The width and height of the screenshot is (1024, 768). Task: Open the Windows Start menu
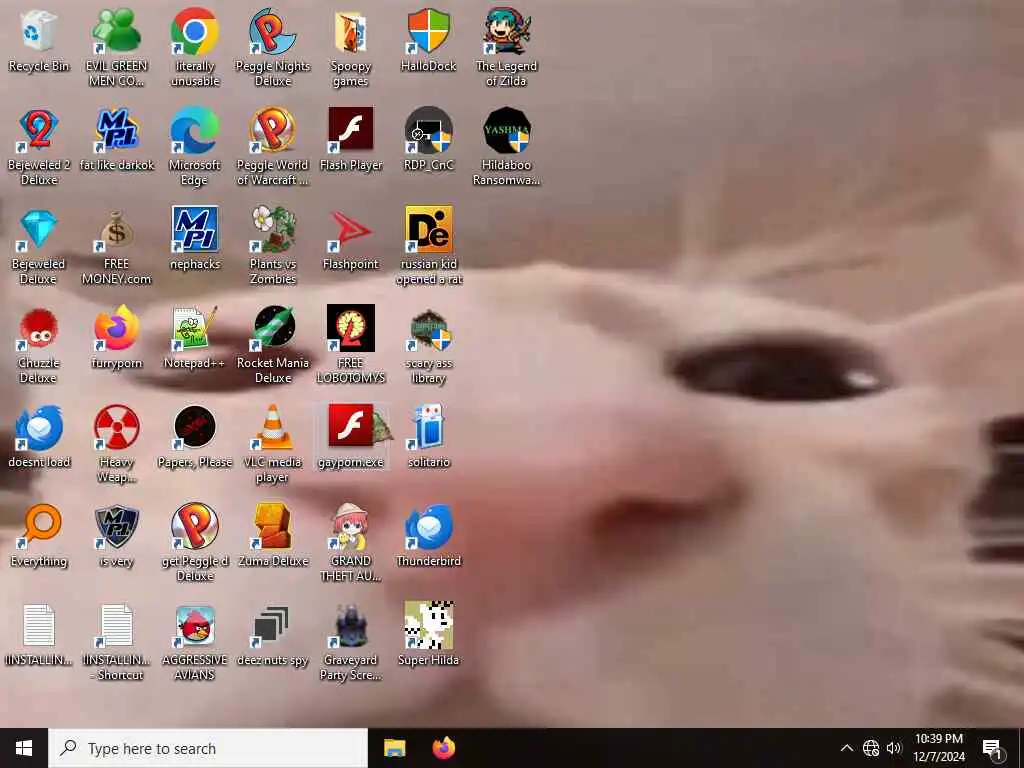coord(24,748)
